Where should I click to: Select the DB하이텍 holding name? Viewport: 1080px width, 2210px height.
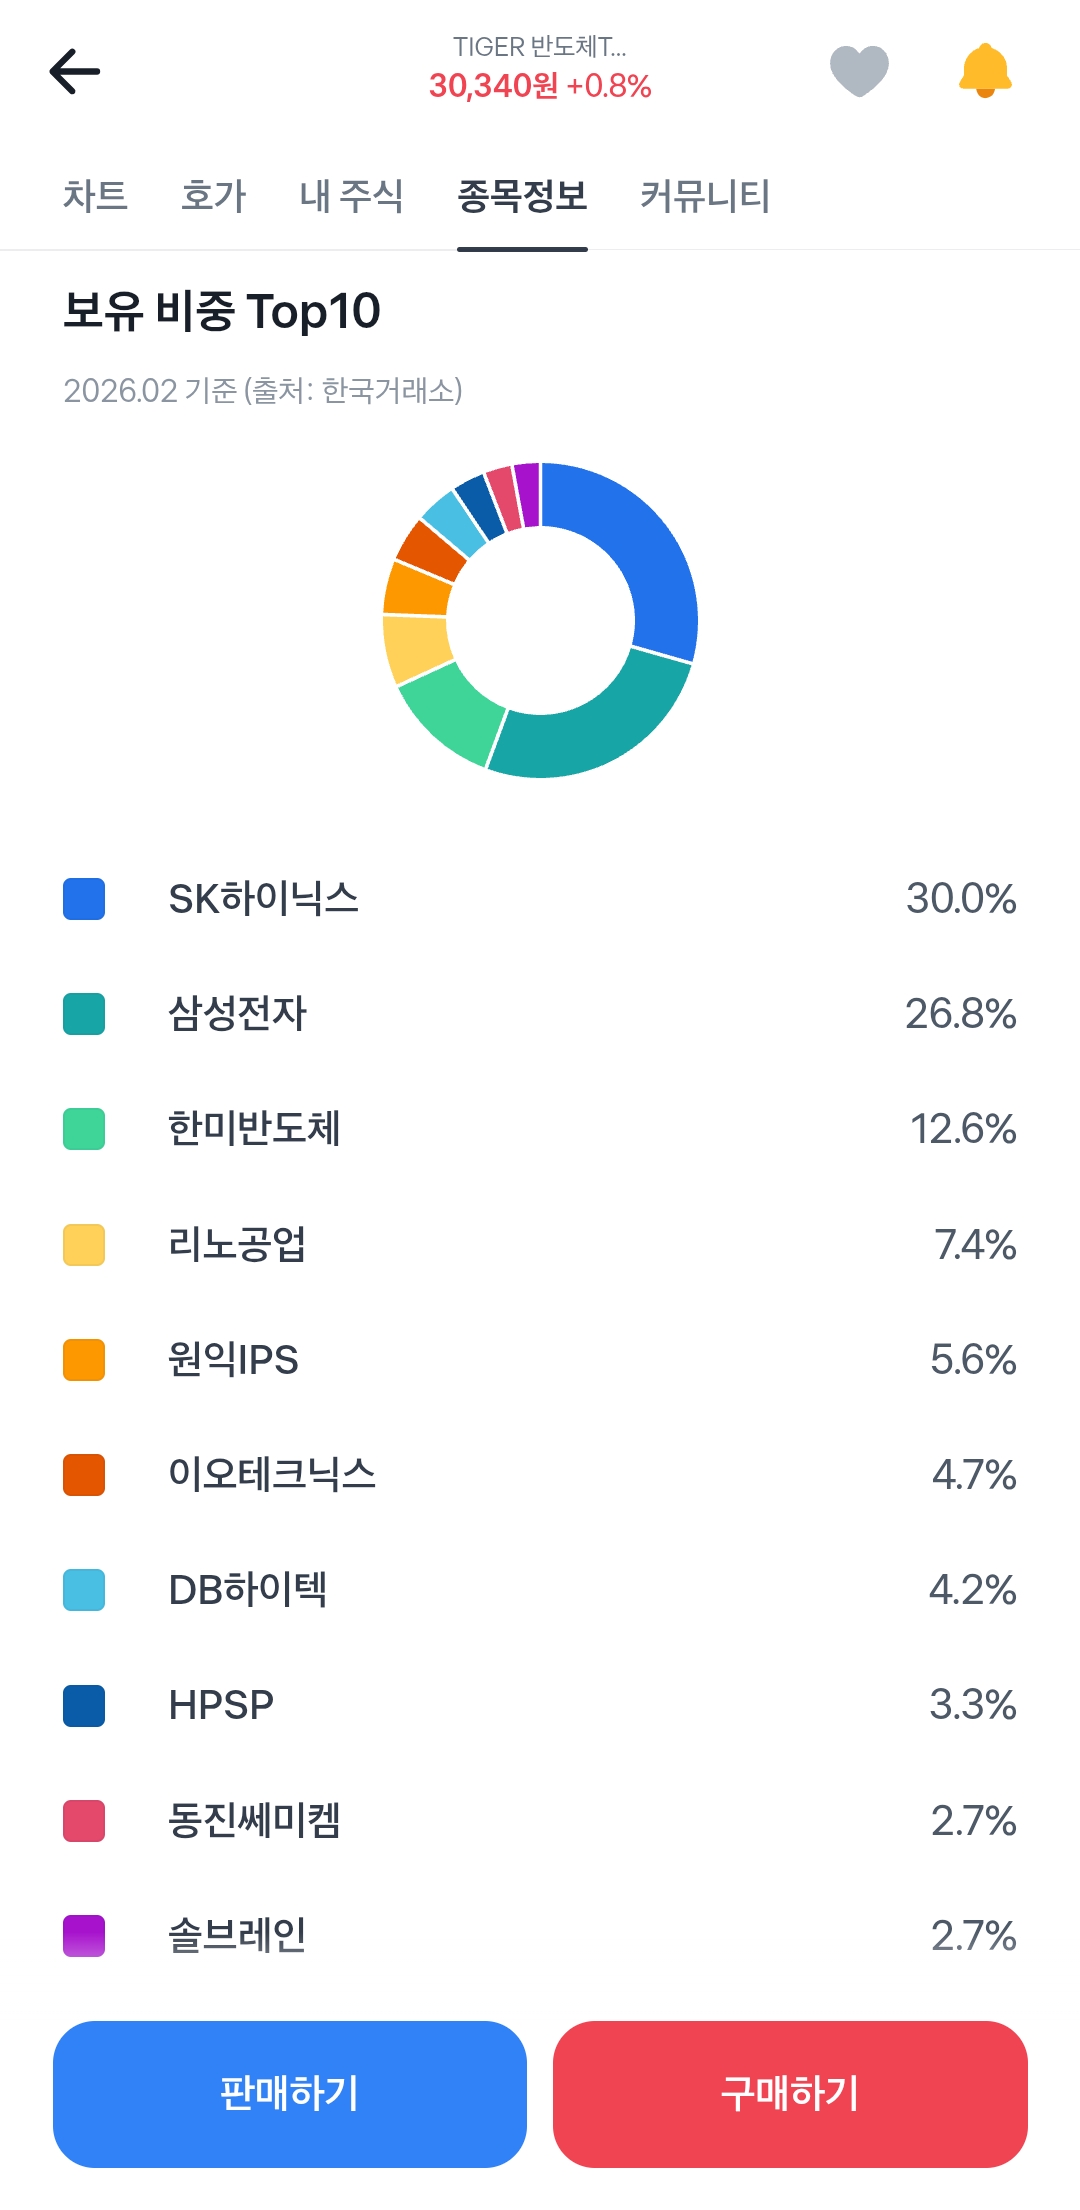point(247,1590)
